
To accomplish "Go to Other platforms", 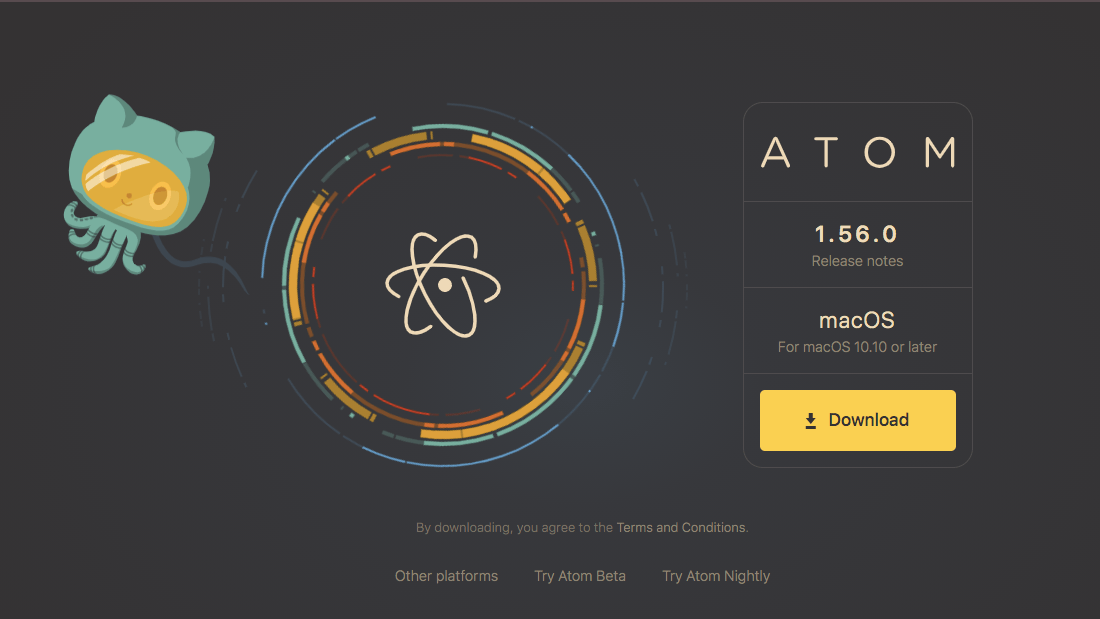I will 446,576.
